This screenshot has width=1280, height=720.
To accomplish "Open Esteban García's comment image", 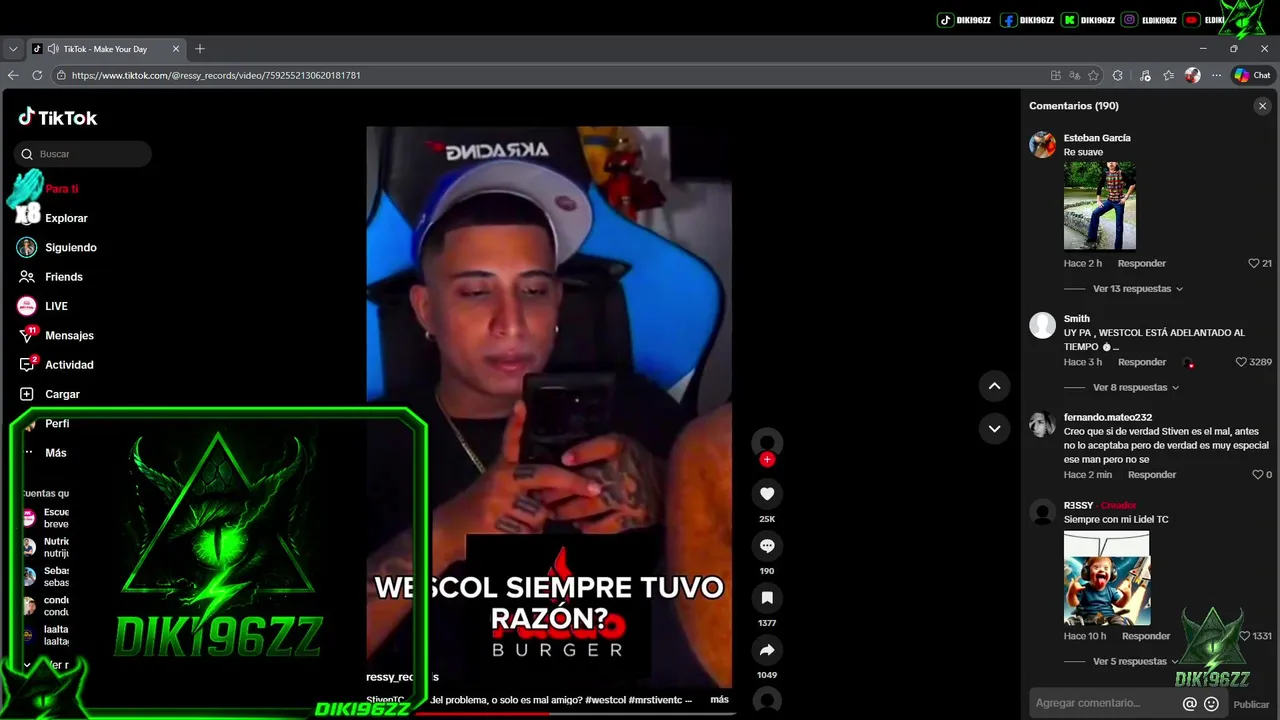I will click(1100, 206).
